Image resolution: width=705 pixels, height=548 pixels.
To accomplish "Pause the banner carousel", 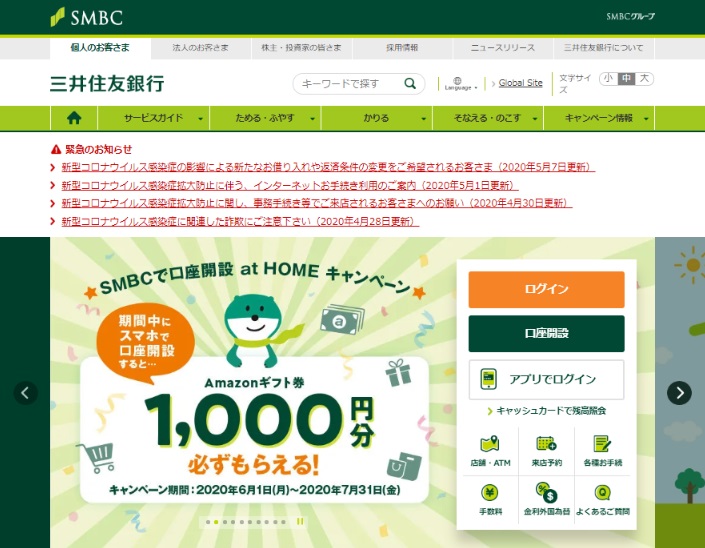I will 300,521.
